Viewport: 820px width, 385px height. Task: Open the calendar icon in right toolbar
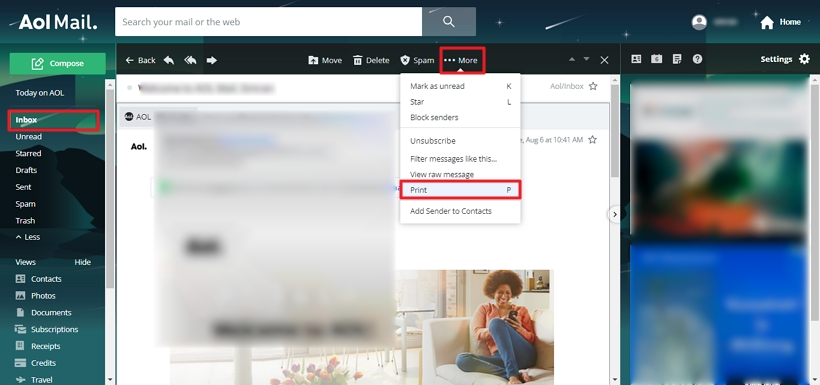pyautogui.click(x=656, y=59)
